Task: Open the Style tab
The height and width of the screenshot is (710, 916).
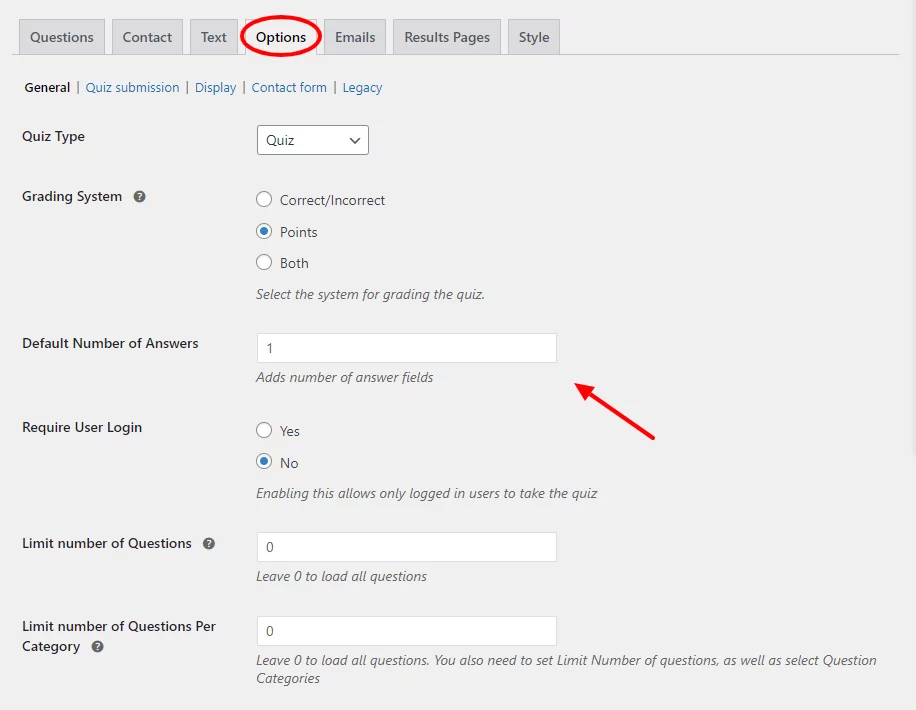Action: coord(534,37)
